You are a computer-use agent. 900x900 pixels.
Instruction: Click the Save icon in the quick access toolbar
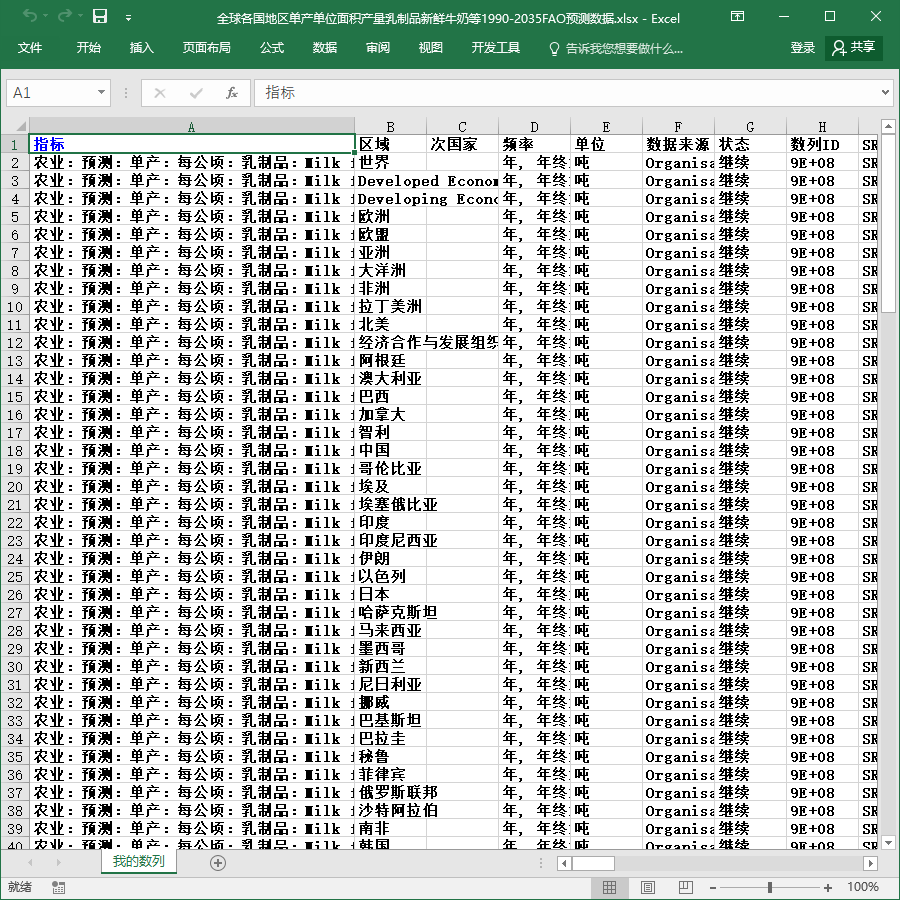[x=100, y=17]
